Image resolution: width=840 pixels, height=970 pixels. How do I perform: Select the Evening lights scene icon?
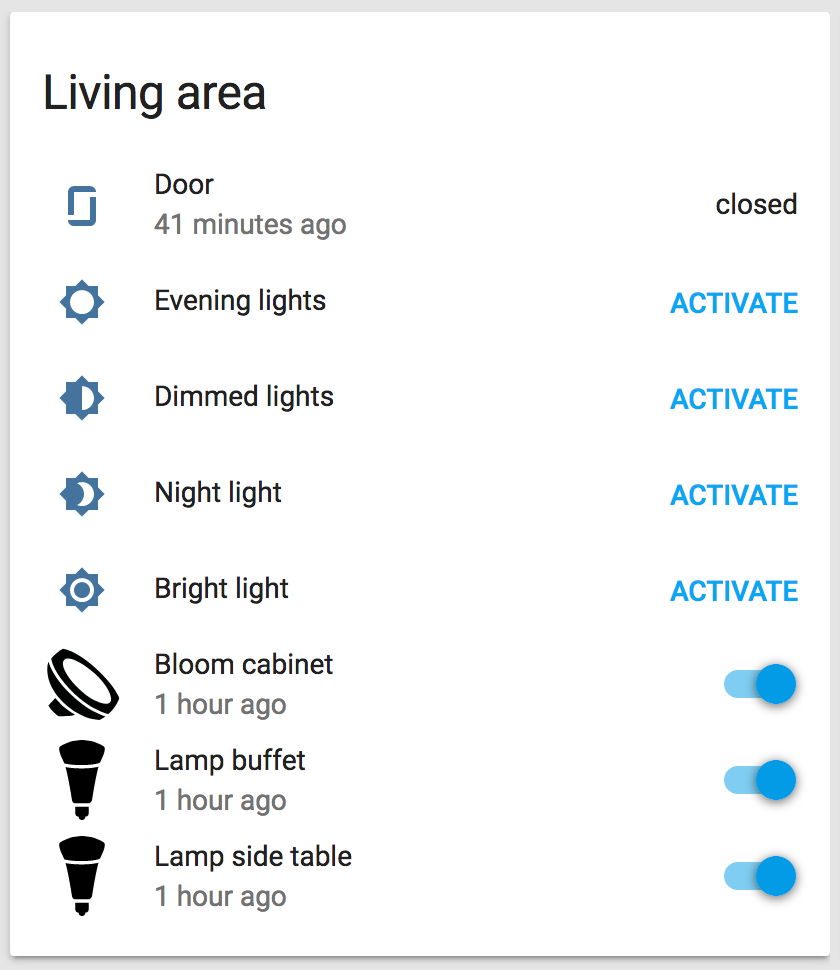[x=80, y=301]
